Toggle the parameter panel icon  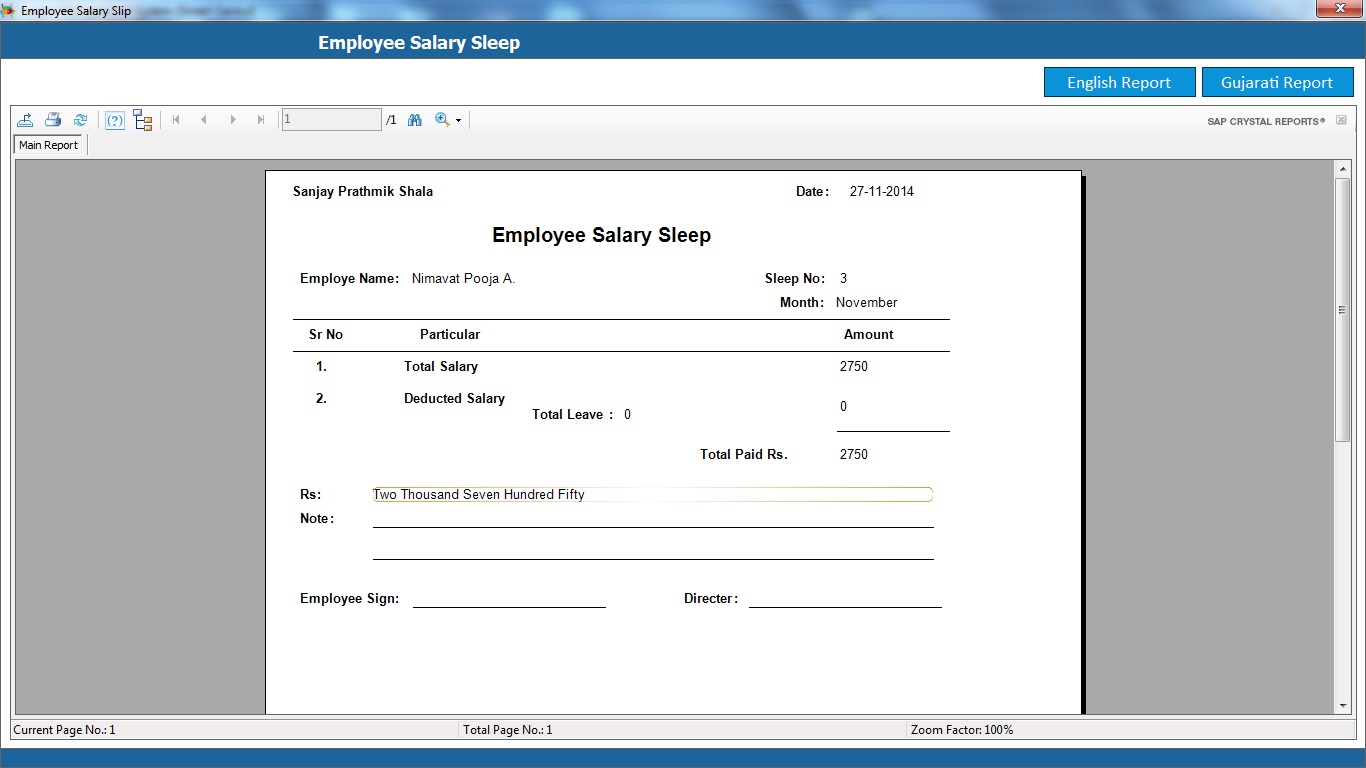[115, 120]
